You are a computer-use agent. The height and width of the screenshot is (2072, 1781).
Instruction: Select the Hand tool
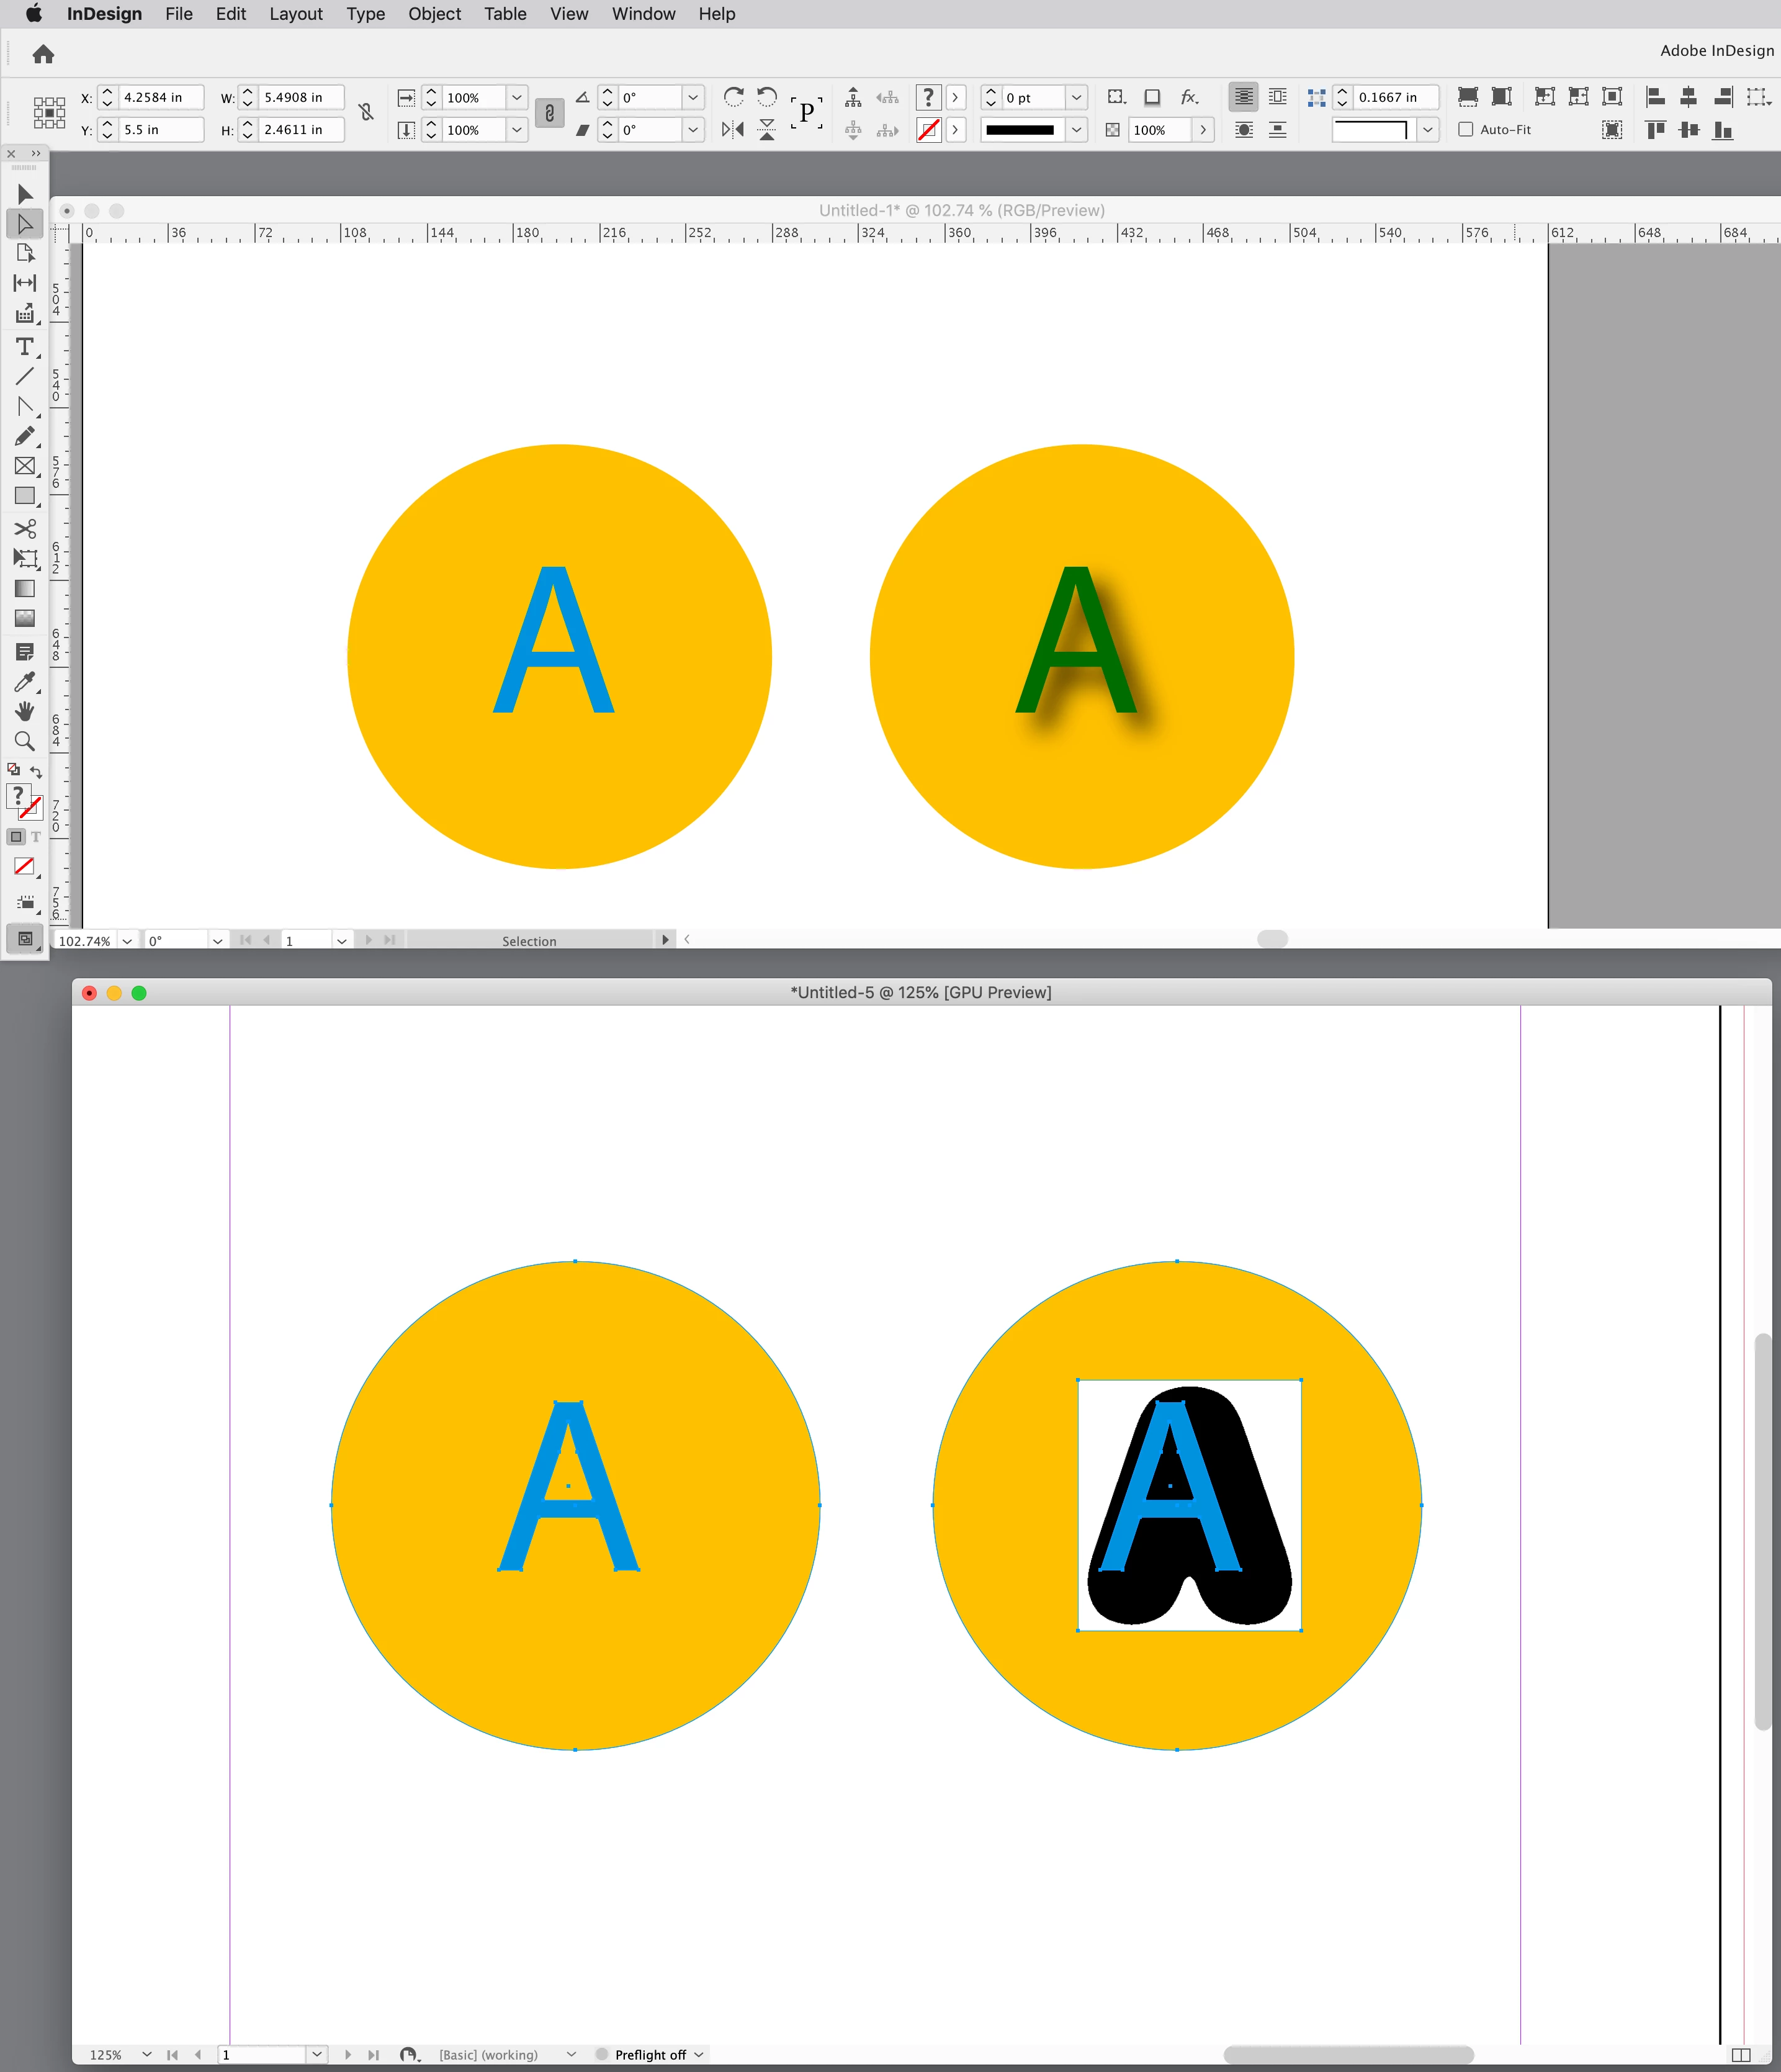click(24, 711)
